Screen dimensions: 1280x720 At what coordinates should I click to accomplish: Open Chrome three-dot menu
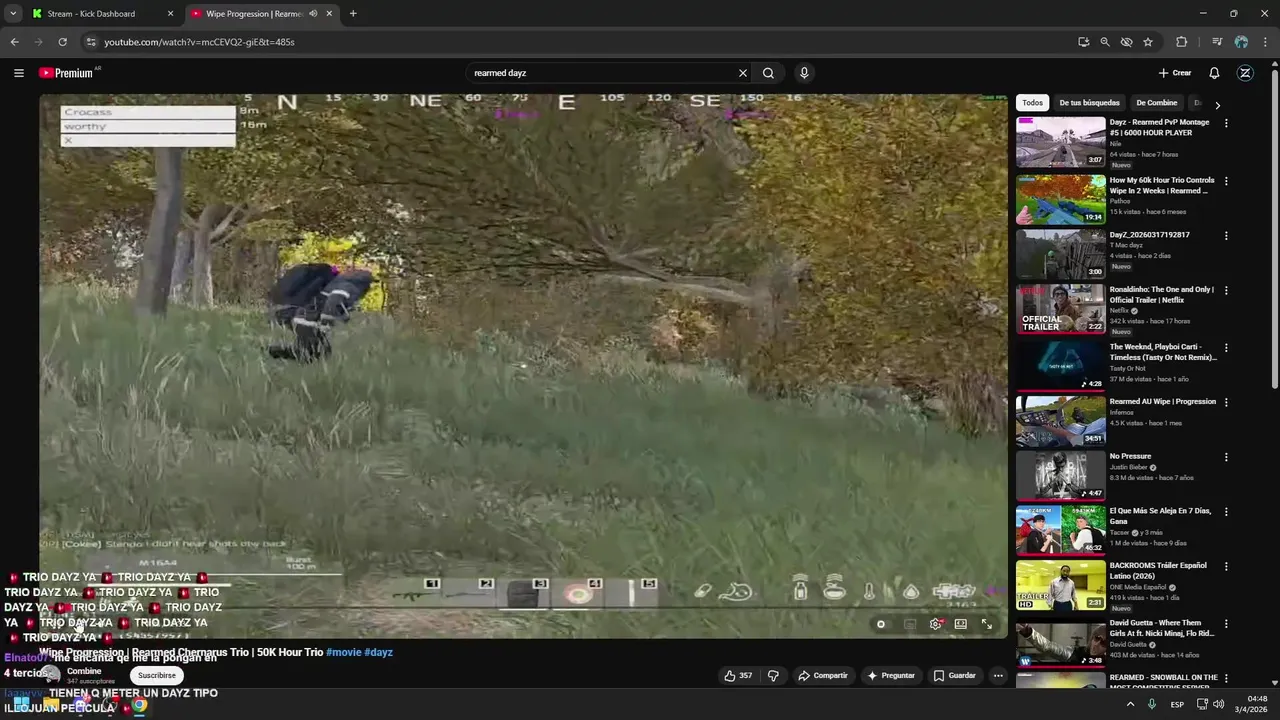[x=1266, y=42]
